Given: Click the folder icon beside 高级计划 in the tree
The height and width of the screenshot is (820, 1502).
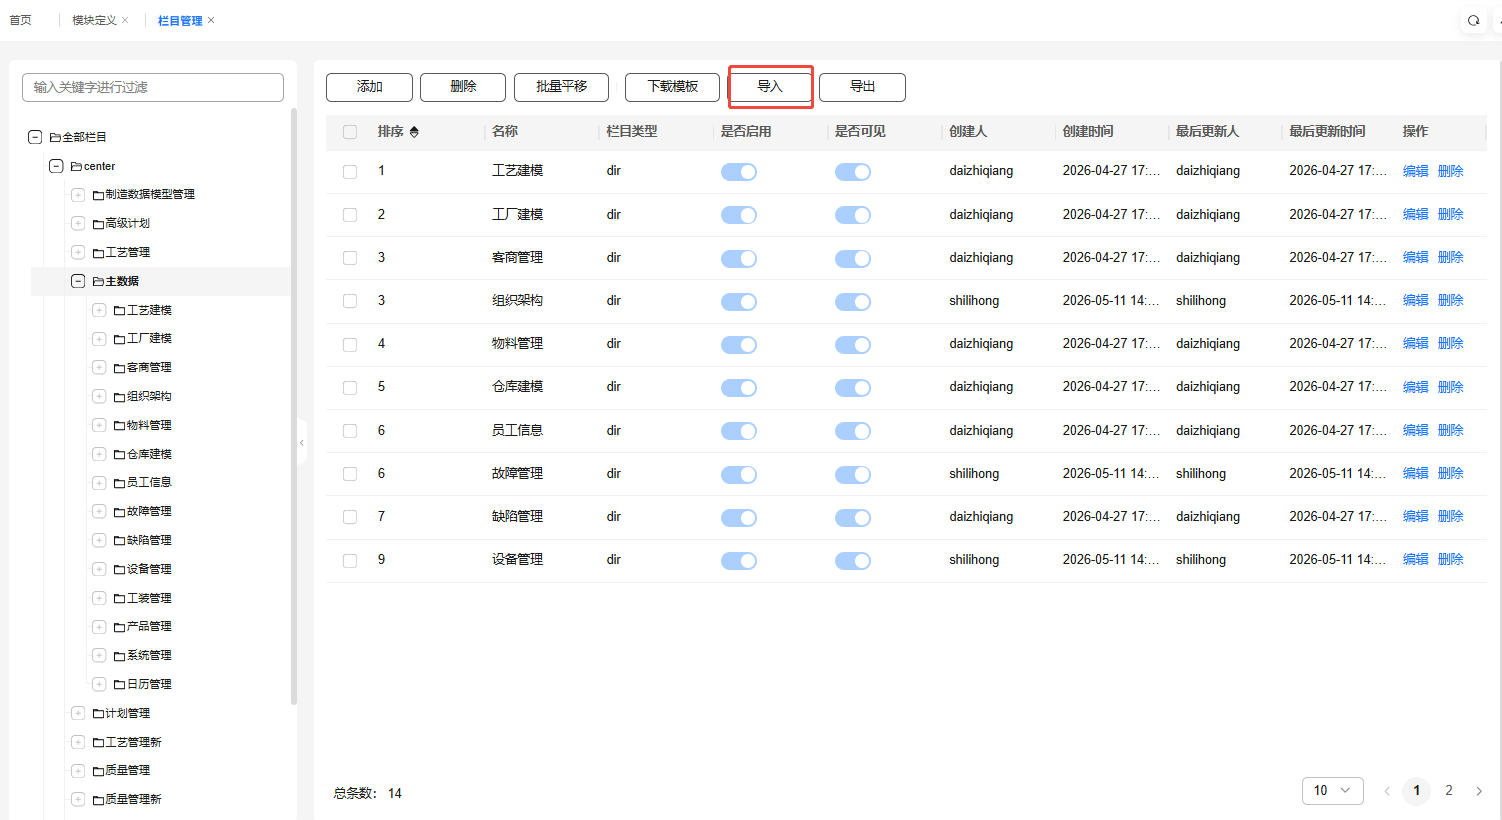Looking at the screenshot, I should (x=98, y=223).
